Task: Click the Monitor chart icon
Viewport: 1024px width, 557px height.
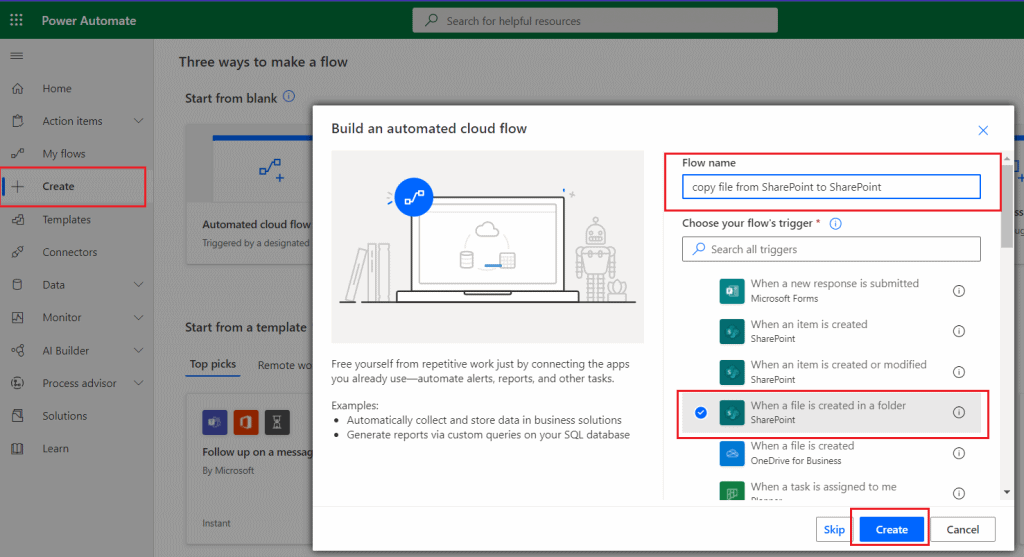Action: (18, 317)
